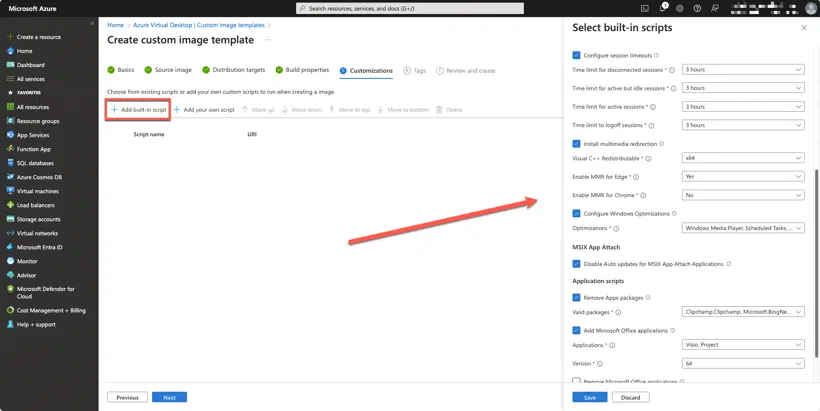Open the notifications bell icon
Image resolution: width=820 pixels, height=411 pixels.
click(663, 8)
